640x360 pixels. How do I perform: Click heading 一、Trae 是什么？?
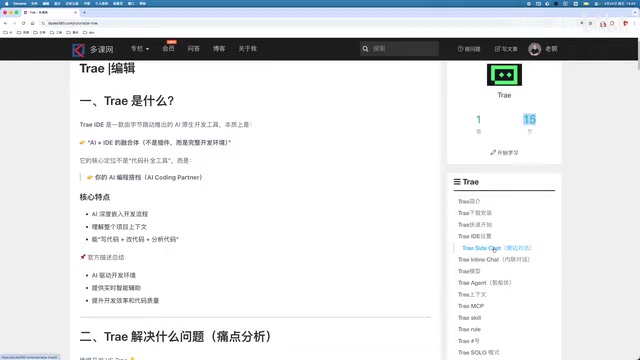click(127, 101)
